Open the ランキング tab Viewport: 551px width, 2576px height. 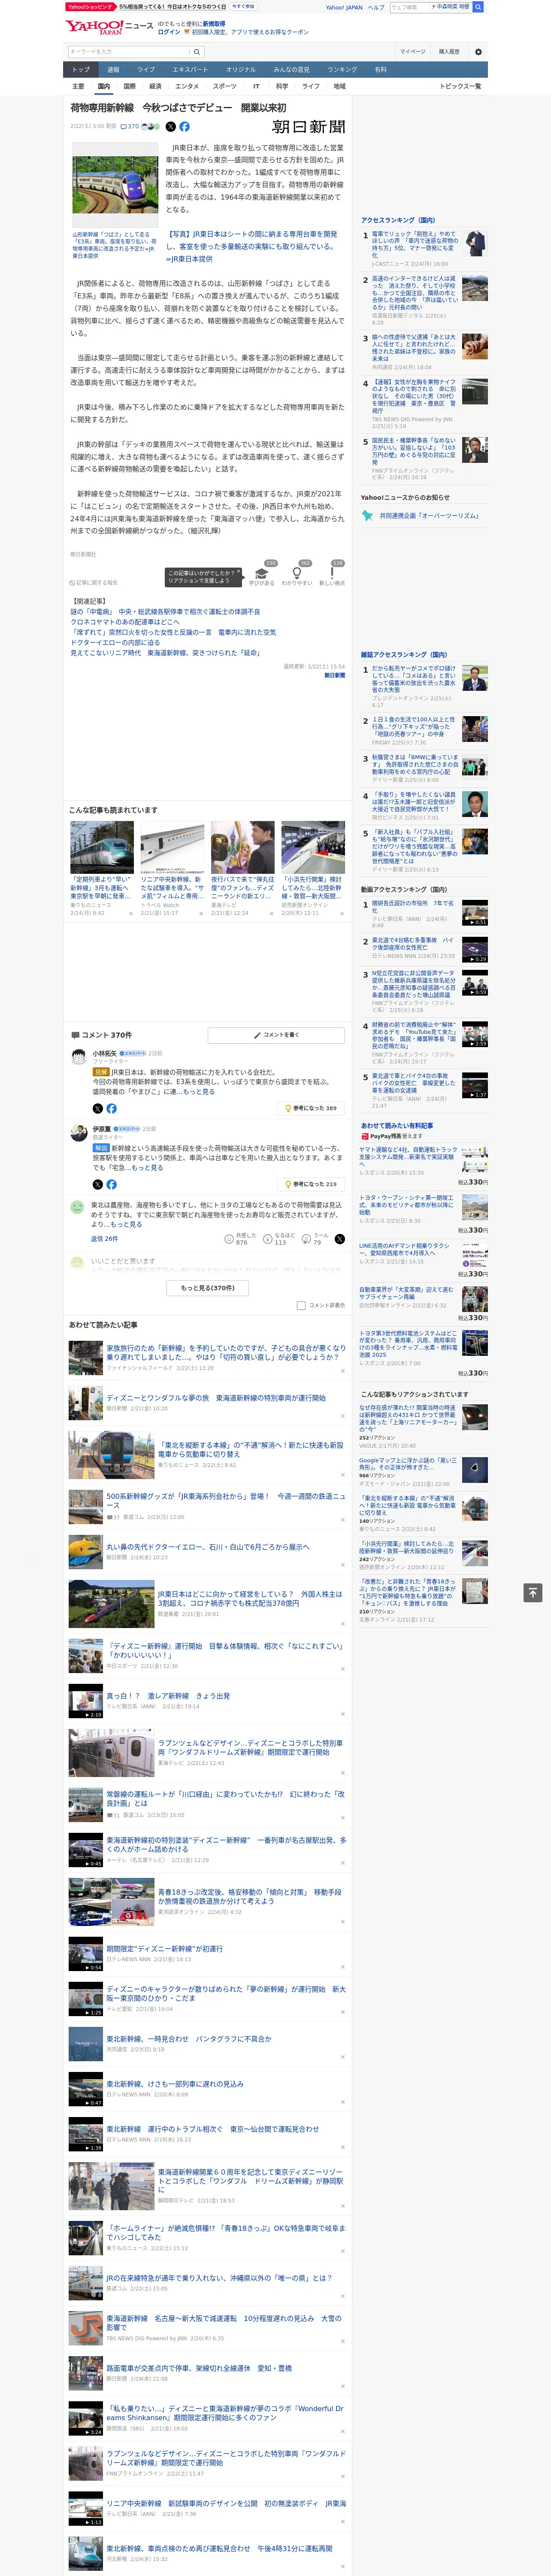(x=342, y=70)
